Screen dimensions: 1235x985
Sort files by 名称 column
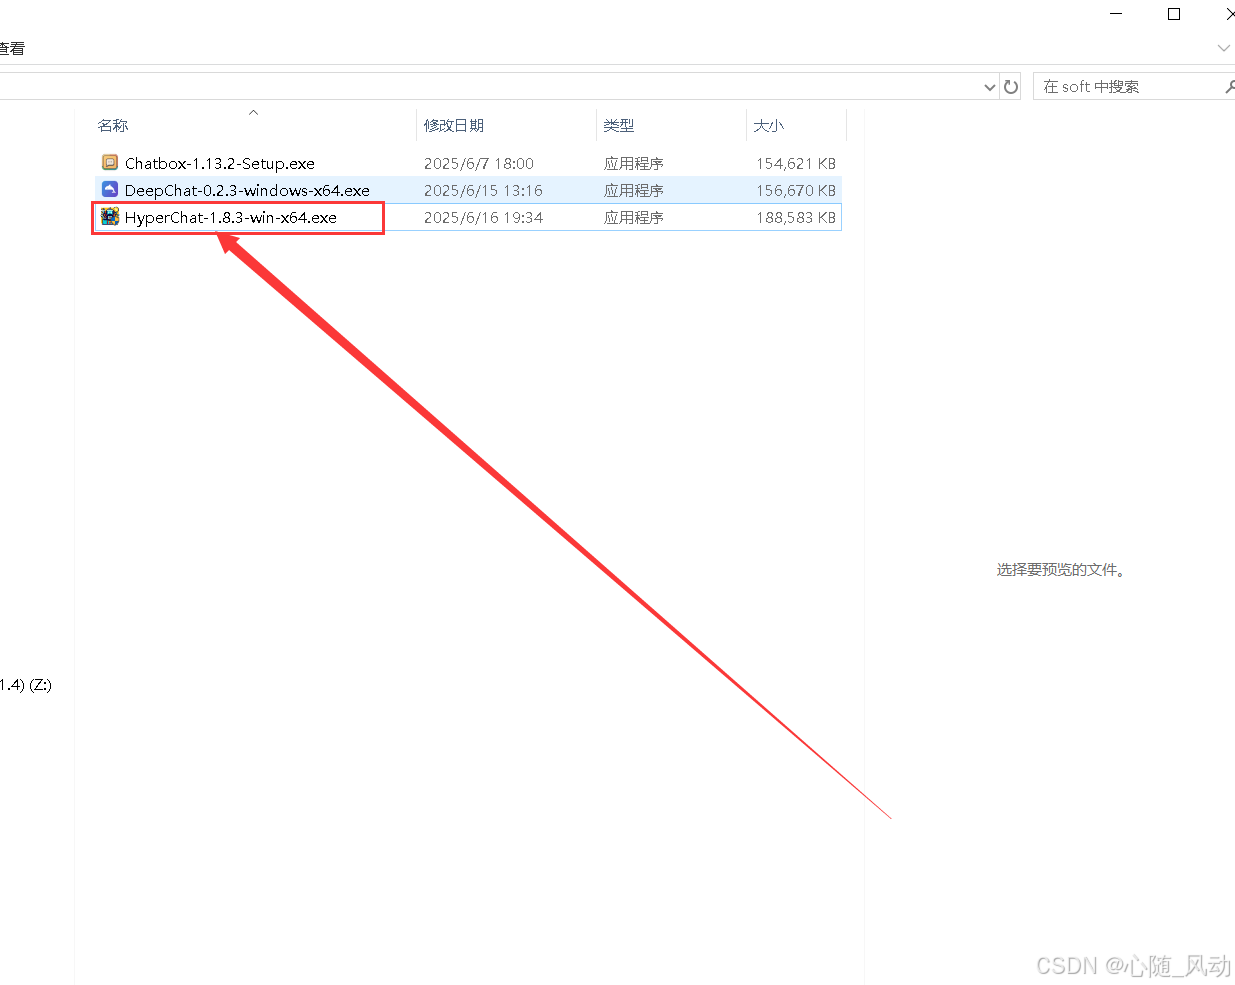pos(113,125)
